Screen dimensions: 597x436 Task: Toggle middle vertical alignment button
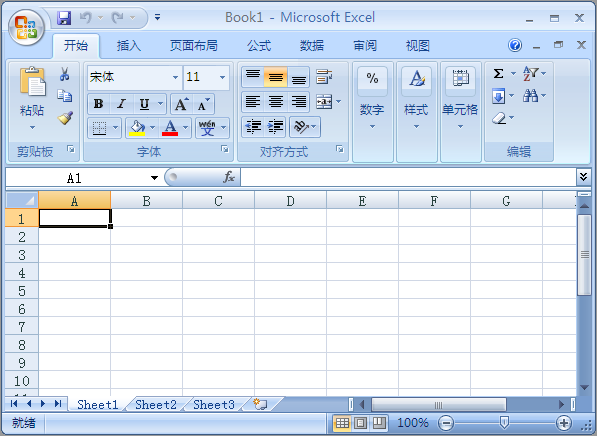275,77
